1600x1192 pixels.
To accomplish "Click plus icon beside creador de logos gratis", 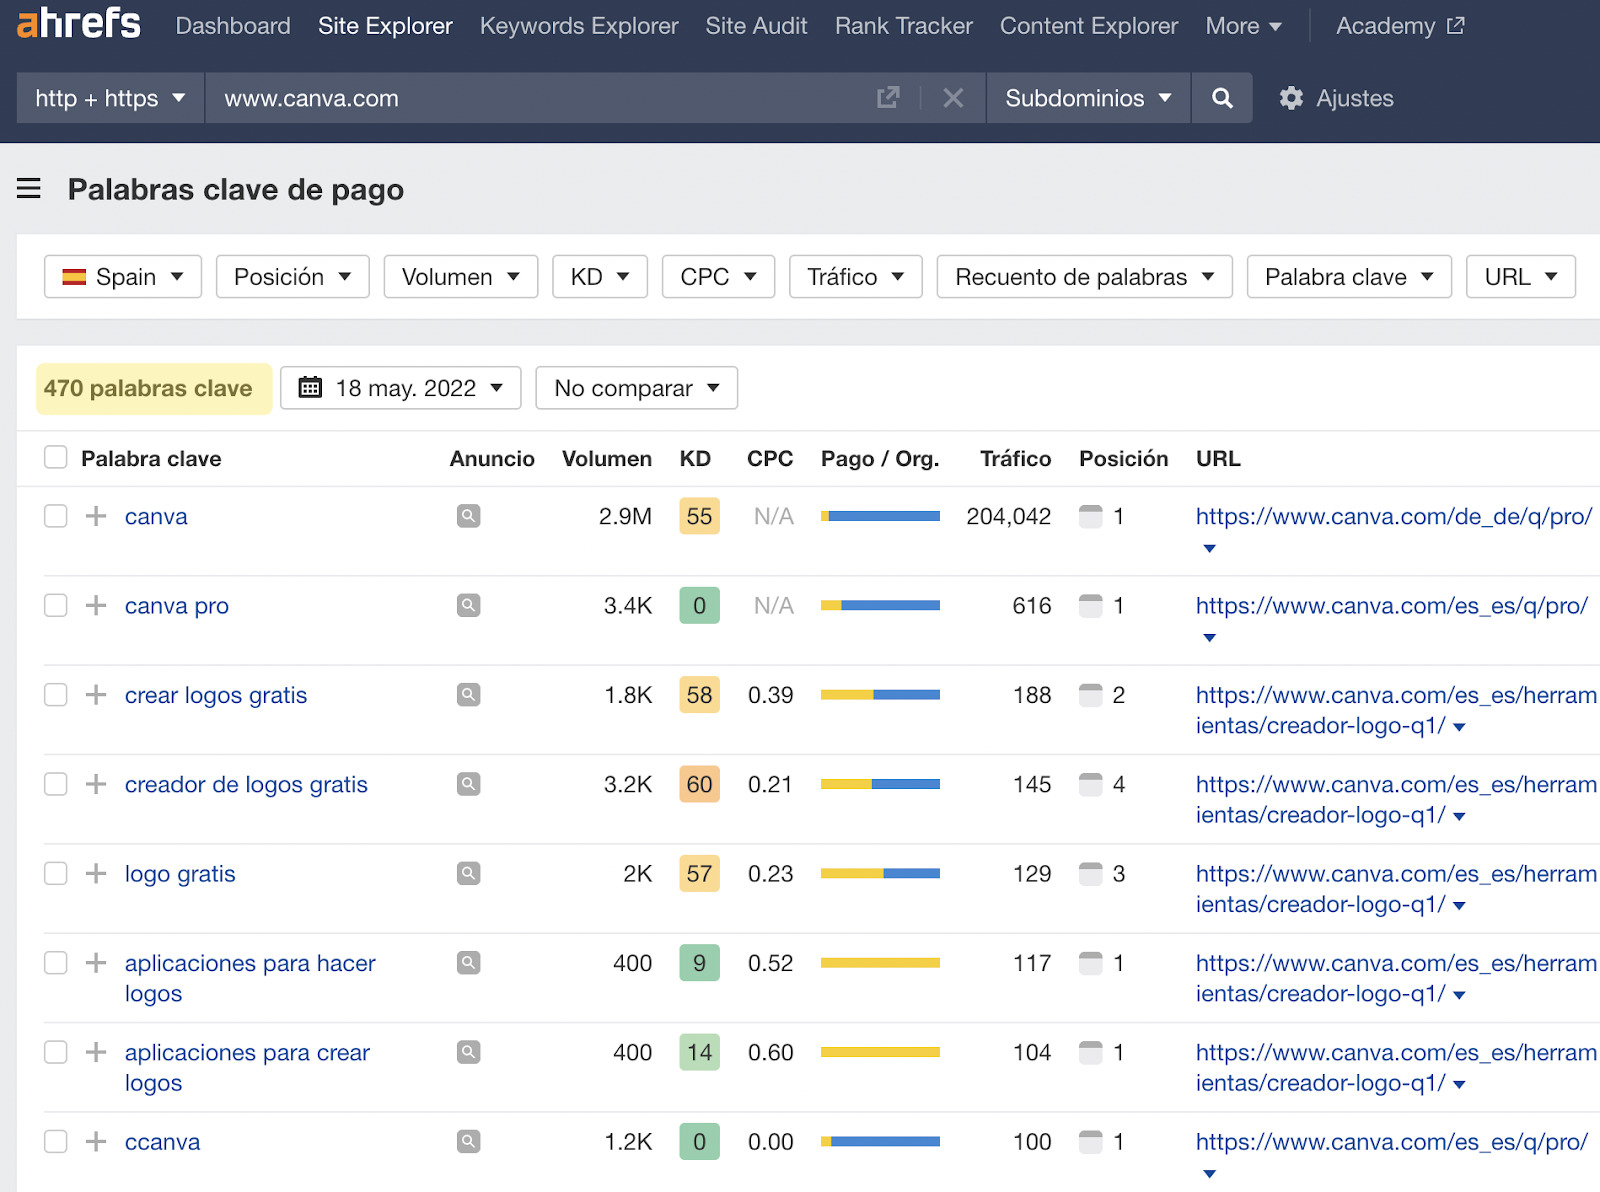I will 96,784.
